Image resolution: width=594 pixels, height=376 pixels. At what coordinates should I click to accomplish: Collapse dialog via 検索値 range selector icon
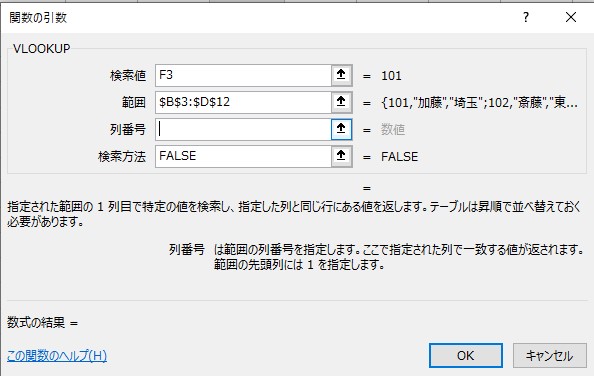point(341,75)
